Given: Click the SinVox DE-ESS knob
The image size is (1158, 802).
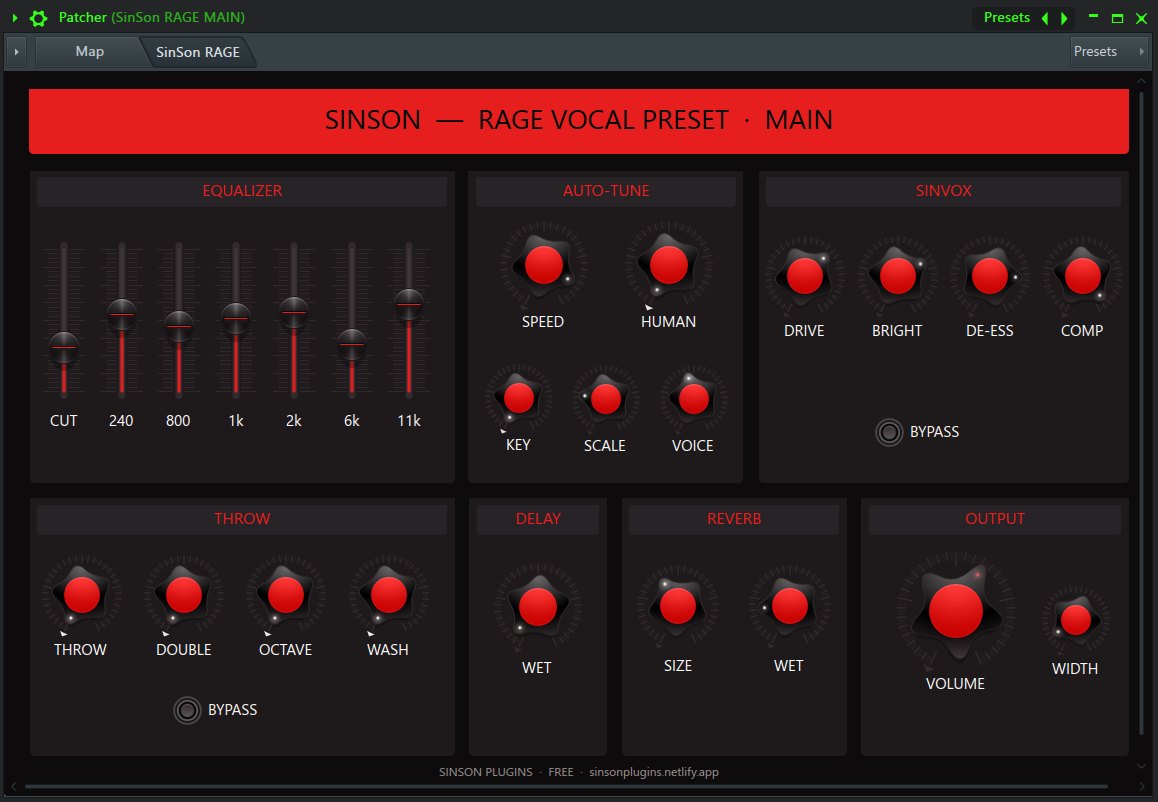Looking at the screenshot, I should coord(990,276).
